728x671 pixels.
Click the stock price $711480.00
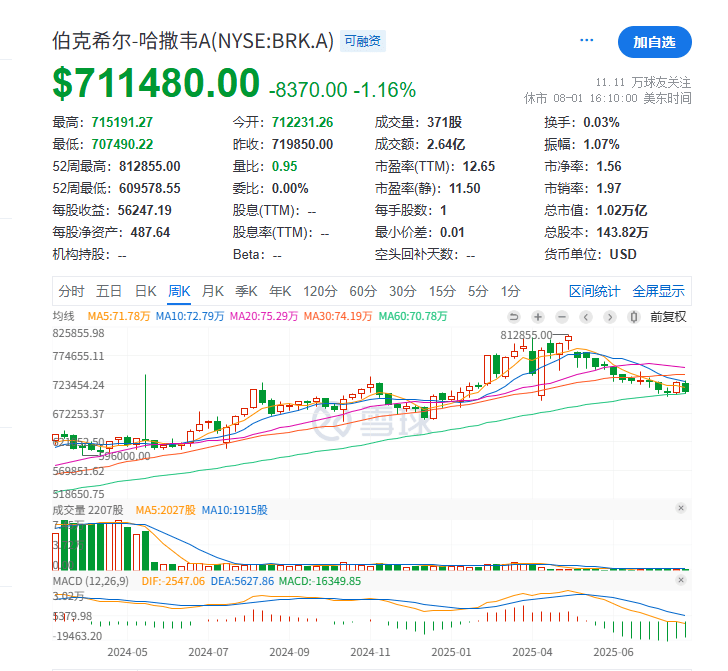156,83
